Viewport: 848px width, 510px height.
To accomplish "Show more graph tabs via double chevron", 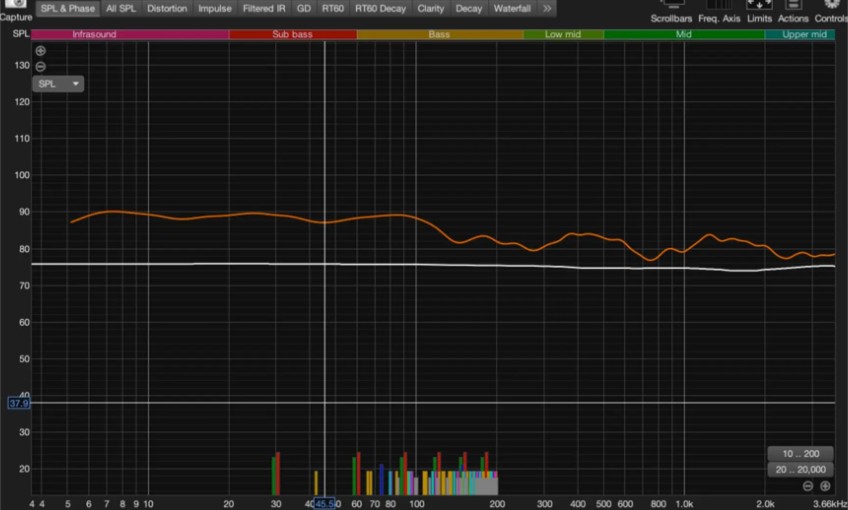I will [547, 9].
